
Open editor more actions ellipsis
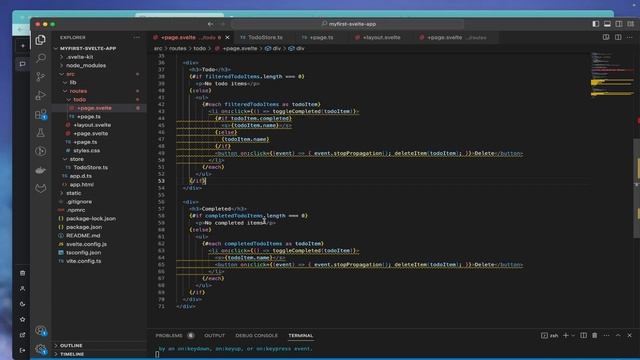pyautogui.click(x=629, y=37)
